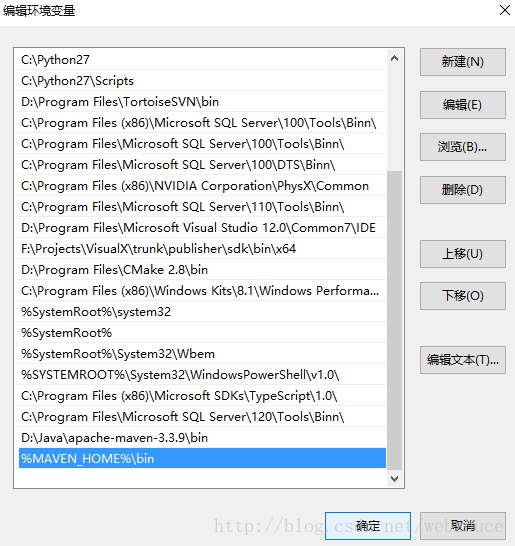Open 编辑文本(T)... text editor
515x546 pixels.
pyautogui.click(x=462, y=360)
